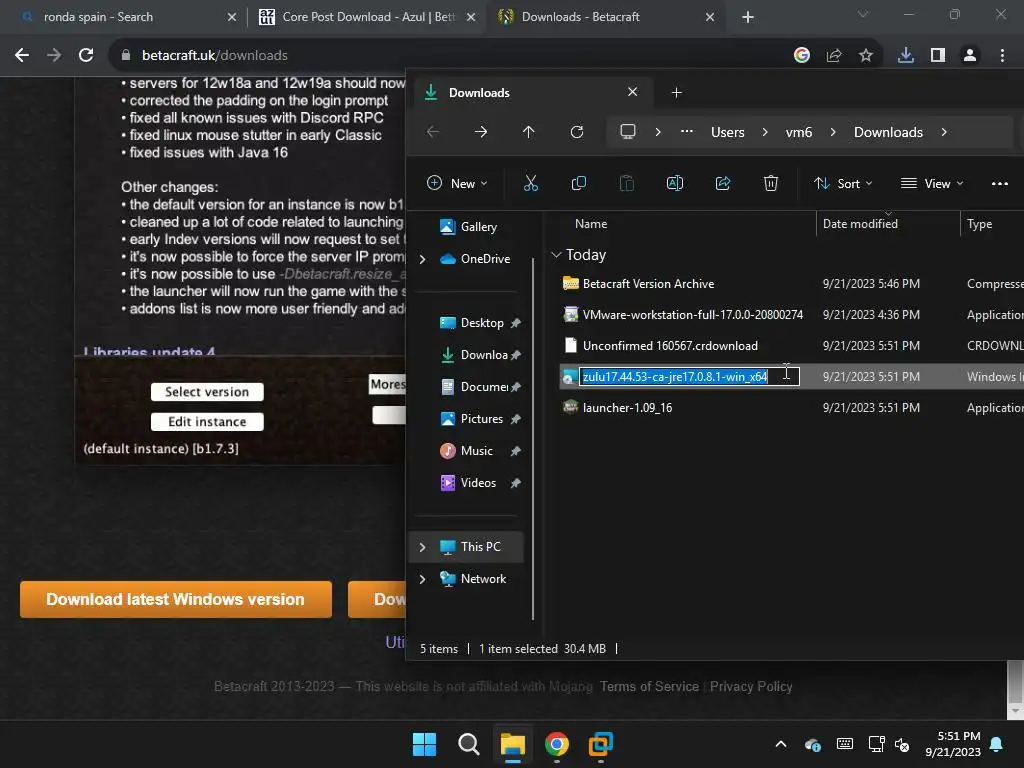Click vm6 in the address breadcrumb
This screenshot has width=1024, height=768.
point(799,132)
